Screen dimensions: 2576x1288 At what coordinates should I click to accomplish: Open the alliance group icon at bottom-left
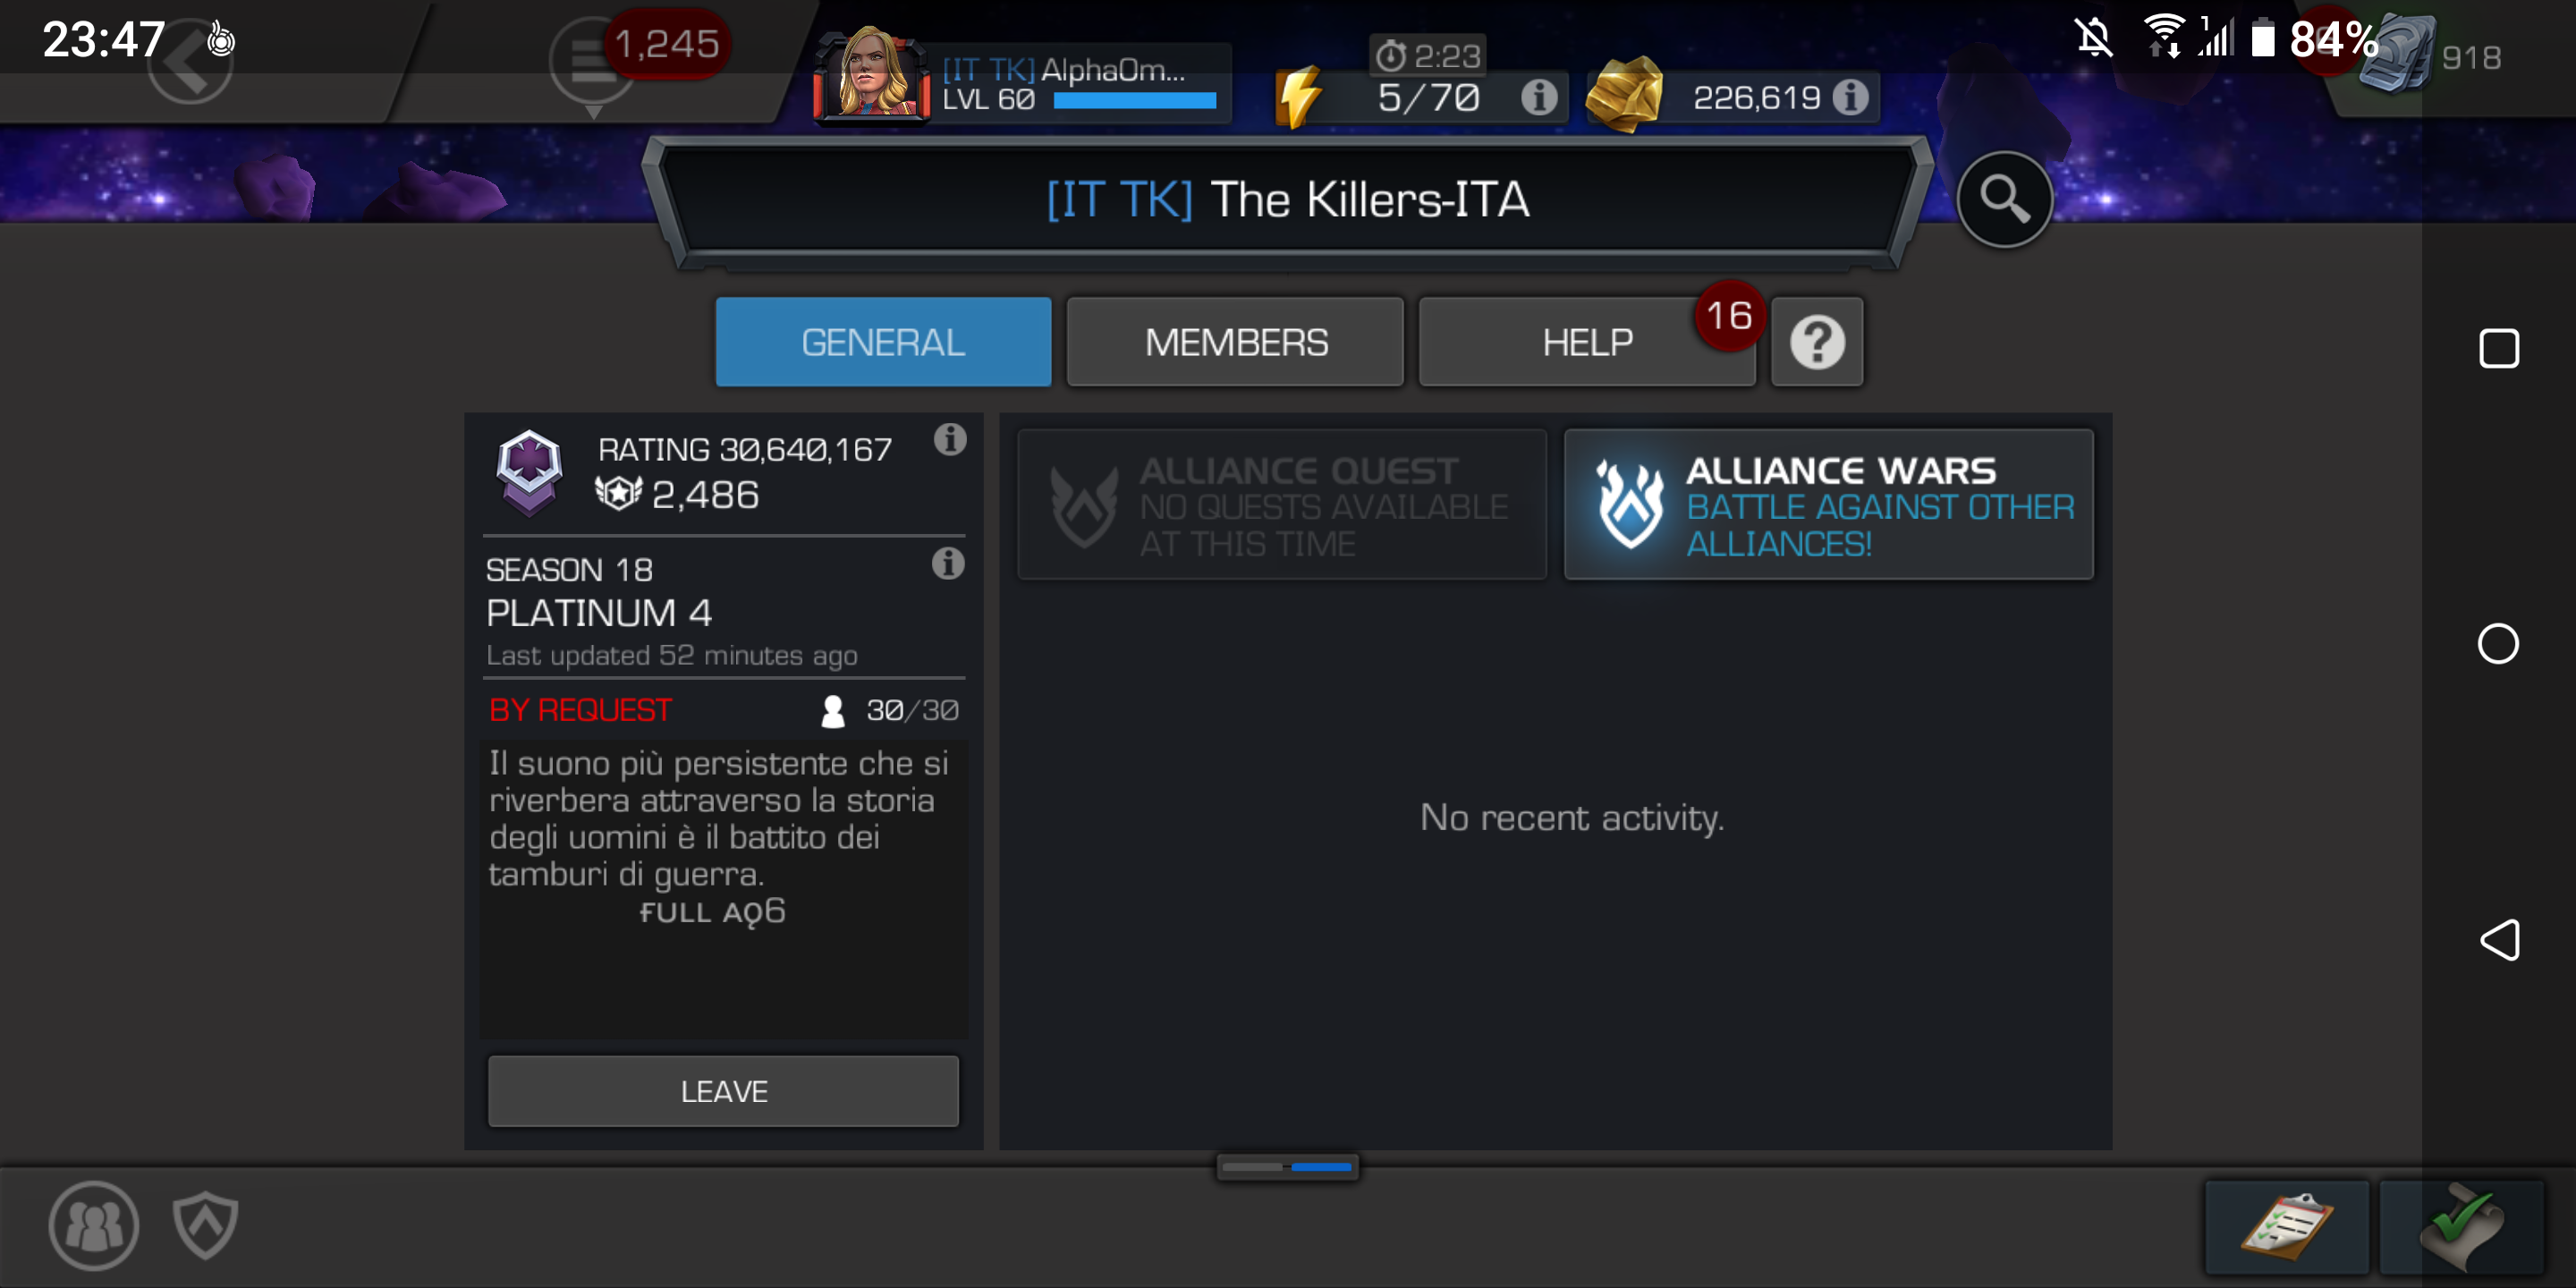pos(94,1225)
